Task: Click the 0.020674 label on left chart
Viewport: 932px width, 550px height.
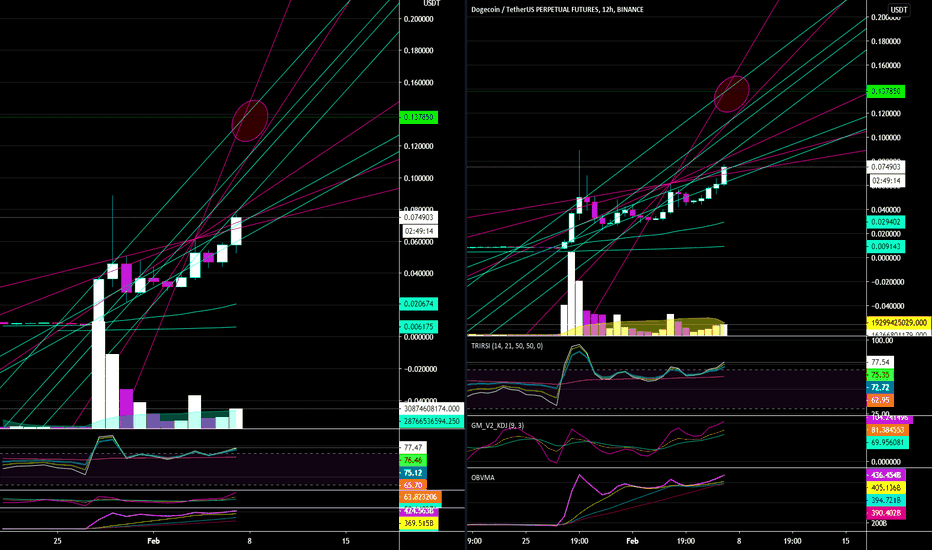Action: pos(419,304)
